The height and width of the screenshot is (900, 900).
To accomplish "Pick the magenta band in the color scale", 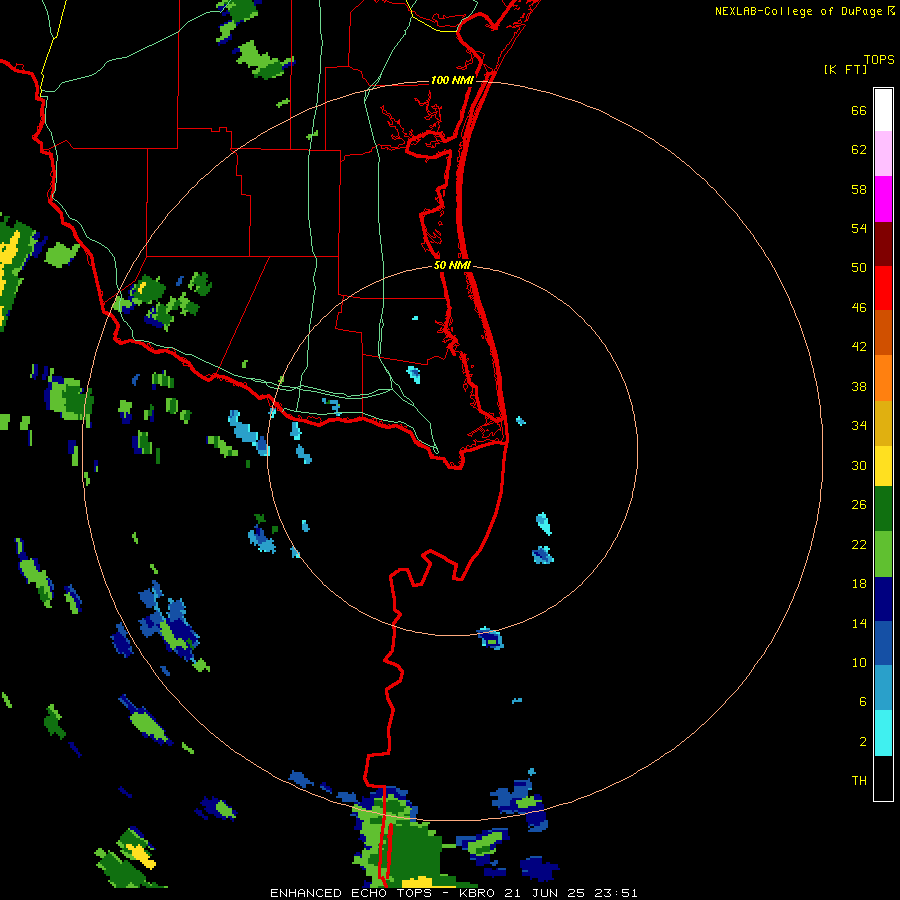I will (883, 199).
